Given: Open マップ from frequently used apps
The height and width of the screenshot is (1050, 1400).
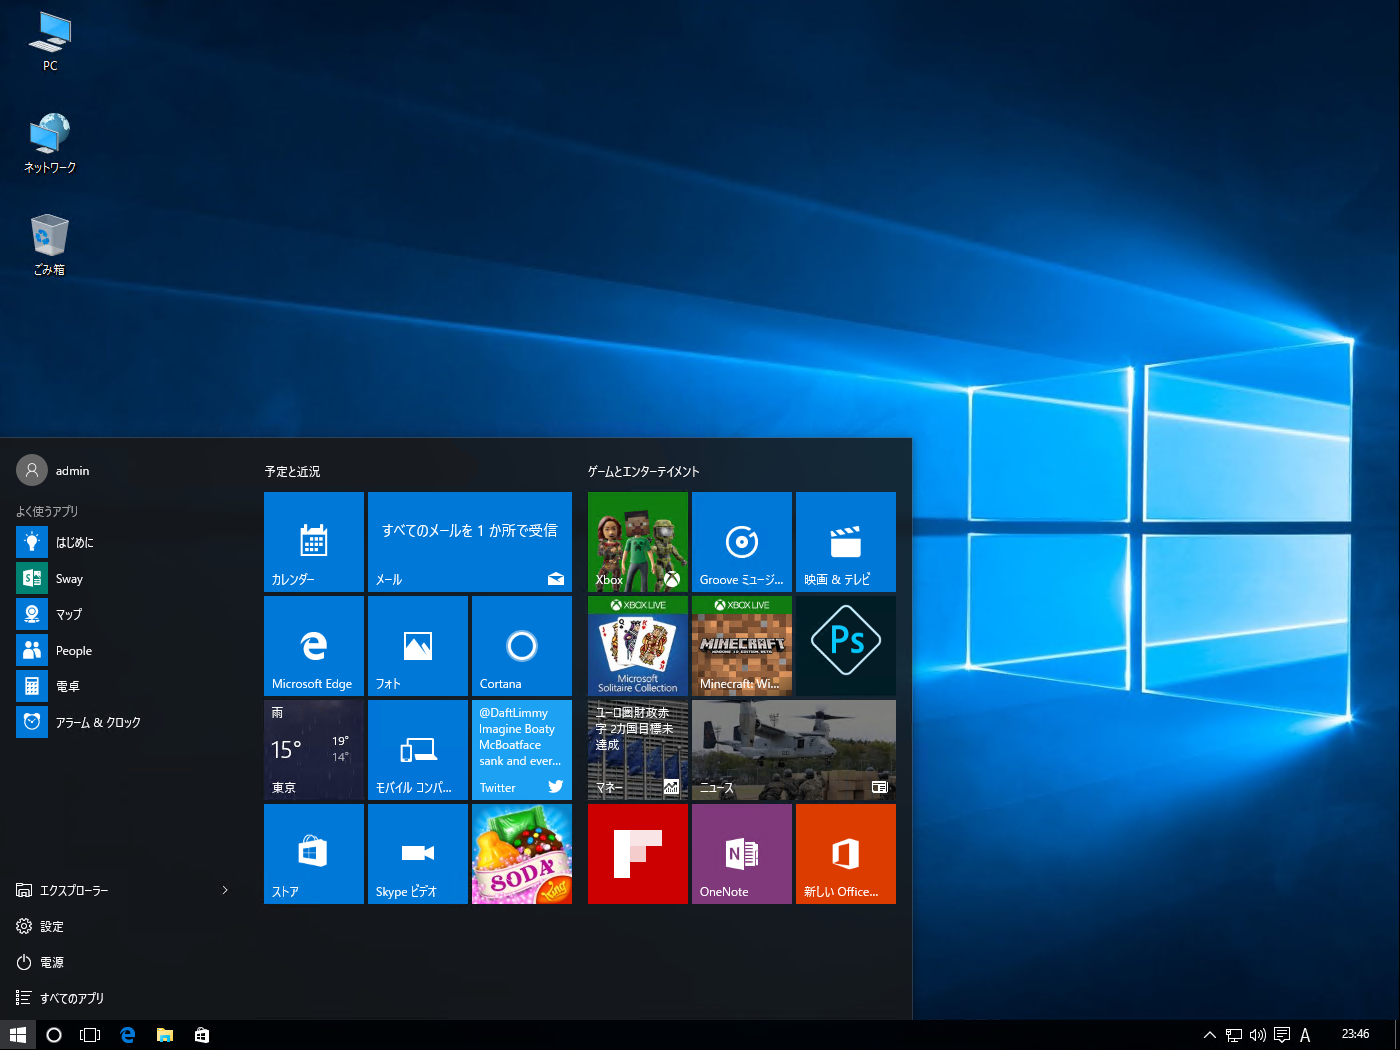Looking at the screenshot, I should (x=68, y=614).
